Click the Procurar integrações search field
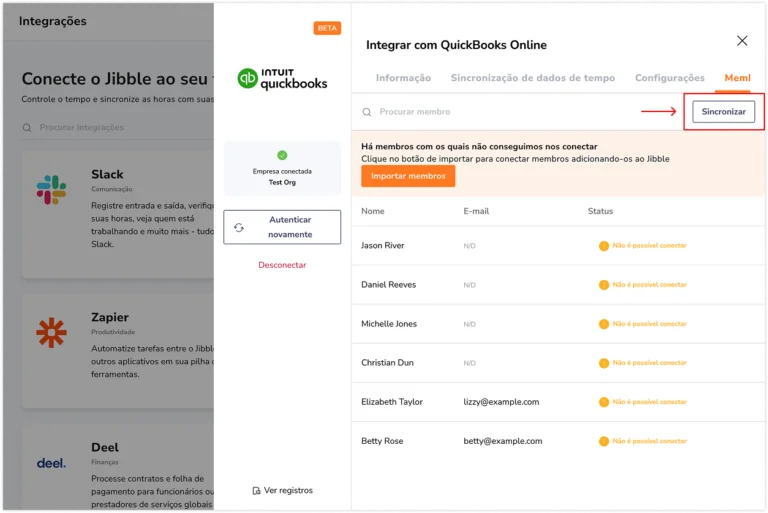The width and height of the screenshot is (768, 513). tap(118, 127)
